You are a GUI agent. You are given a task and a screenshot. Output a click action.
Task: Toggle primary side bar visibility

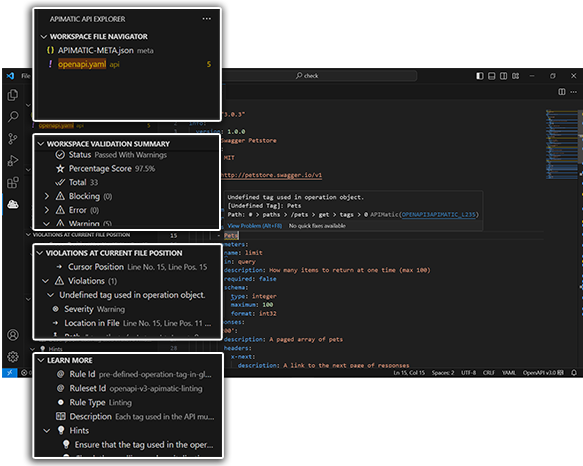480,76
